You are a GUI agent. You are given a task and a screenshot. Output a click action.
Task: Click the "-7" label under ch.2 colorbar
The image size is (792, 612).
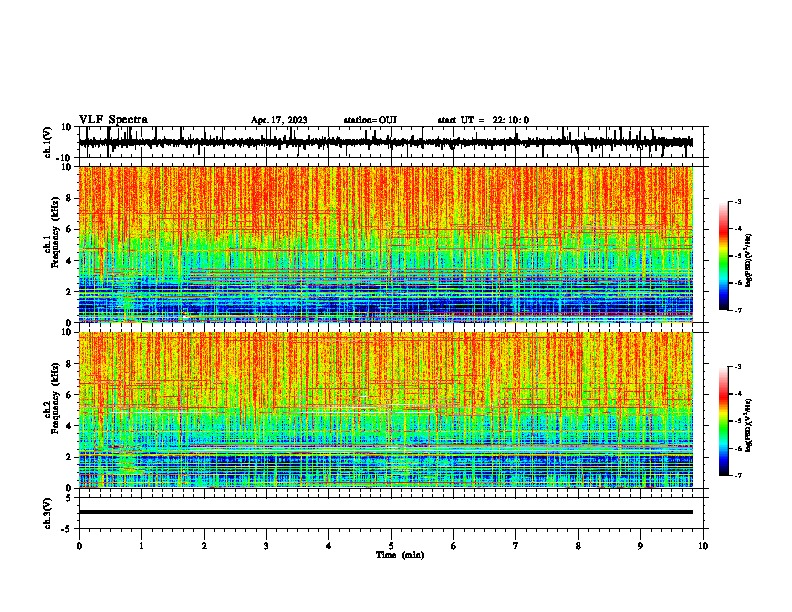point(736,475)
